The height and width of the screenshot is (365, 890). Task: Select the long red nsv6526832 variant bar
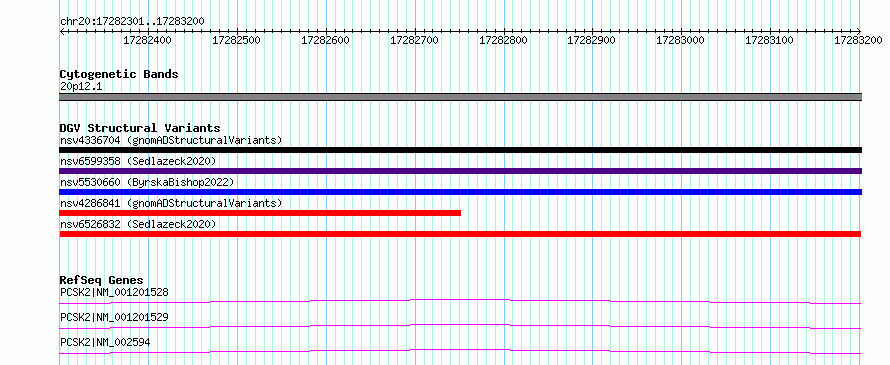click(460, 234)
